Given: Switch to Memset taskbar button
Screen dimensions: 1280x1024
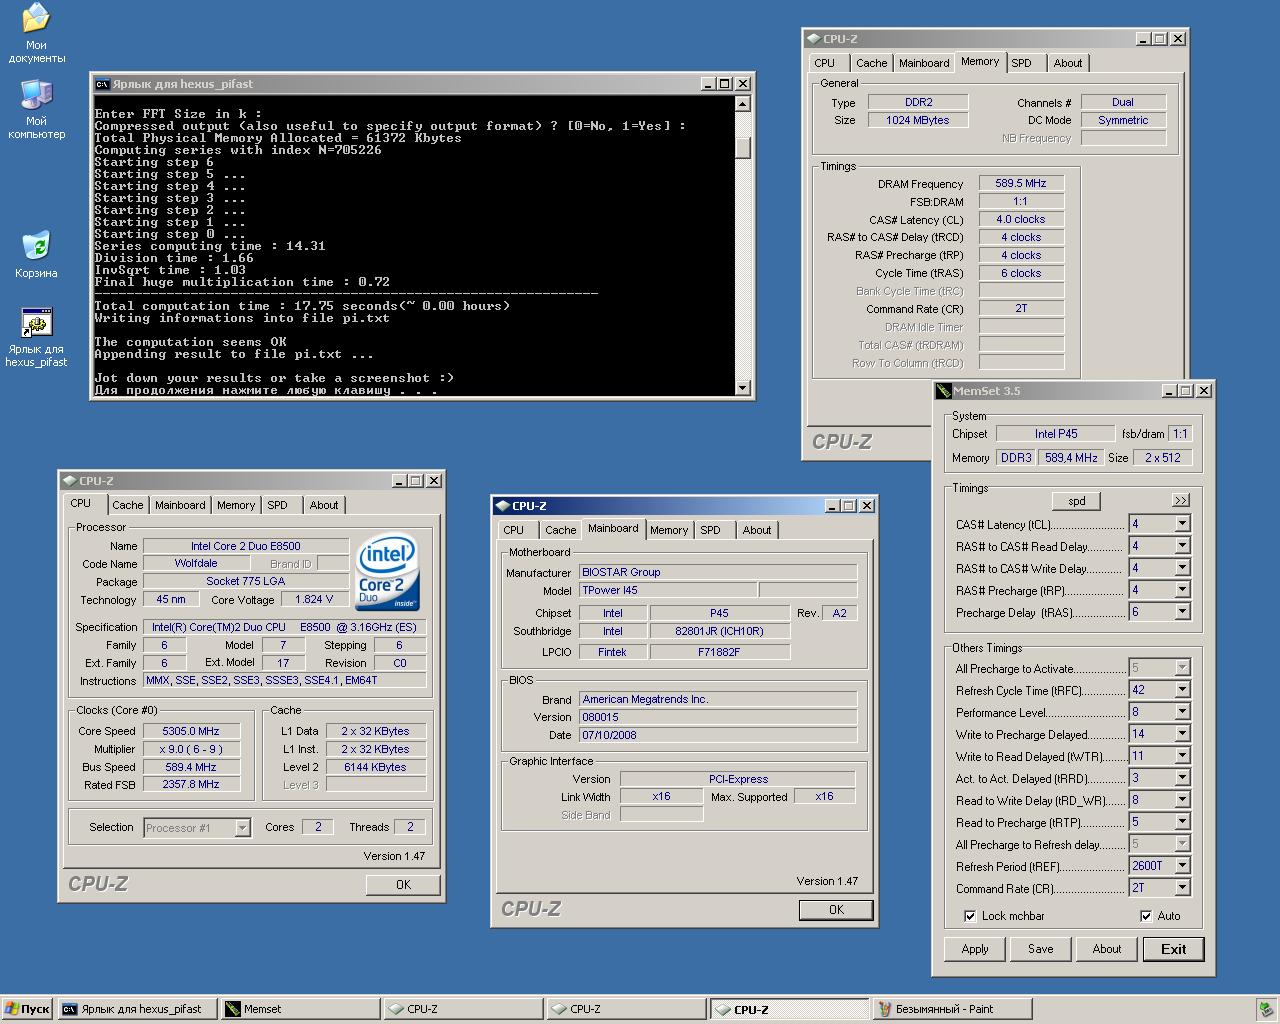Looking at the screenshot, I should [300, 1009].
